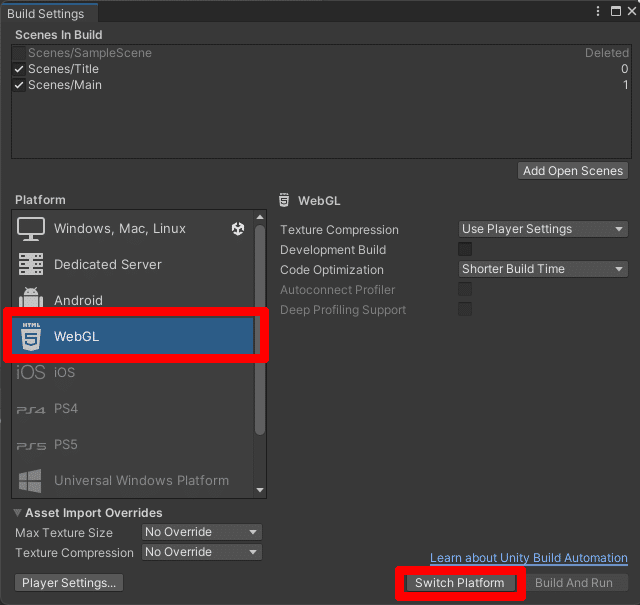The height and width of the screenshot is (605, 640).
Task: Collapse the Asset Import Overrides section
Action: point(18,512)
